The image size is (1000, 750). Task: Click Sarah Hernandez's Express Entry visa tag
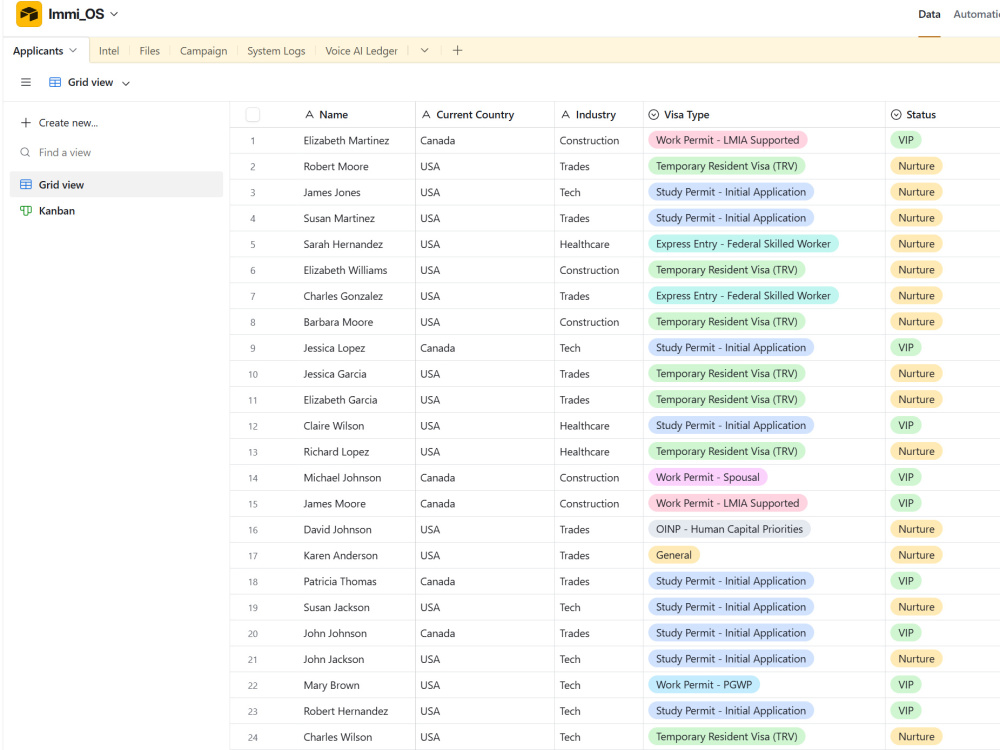click(743, 244)
